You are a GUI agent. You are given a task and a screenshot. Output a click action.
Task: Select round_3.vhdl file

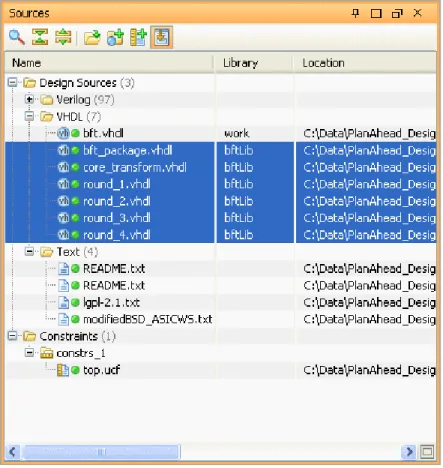pos(117,218)
